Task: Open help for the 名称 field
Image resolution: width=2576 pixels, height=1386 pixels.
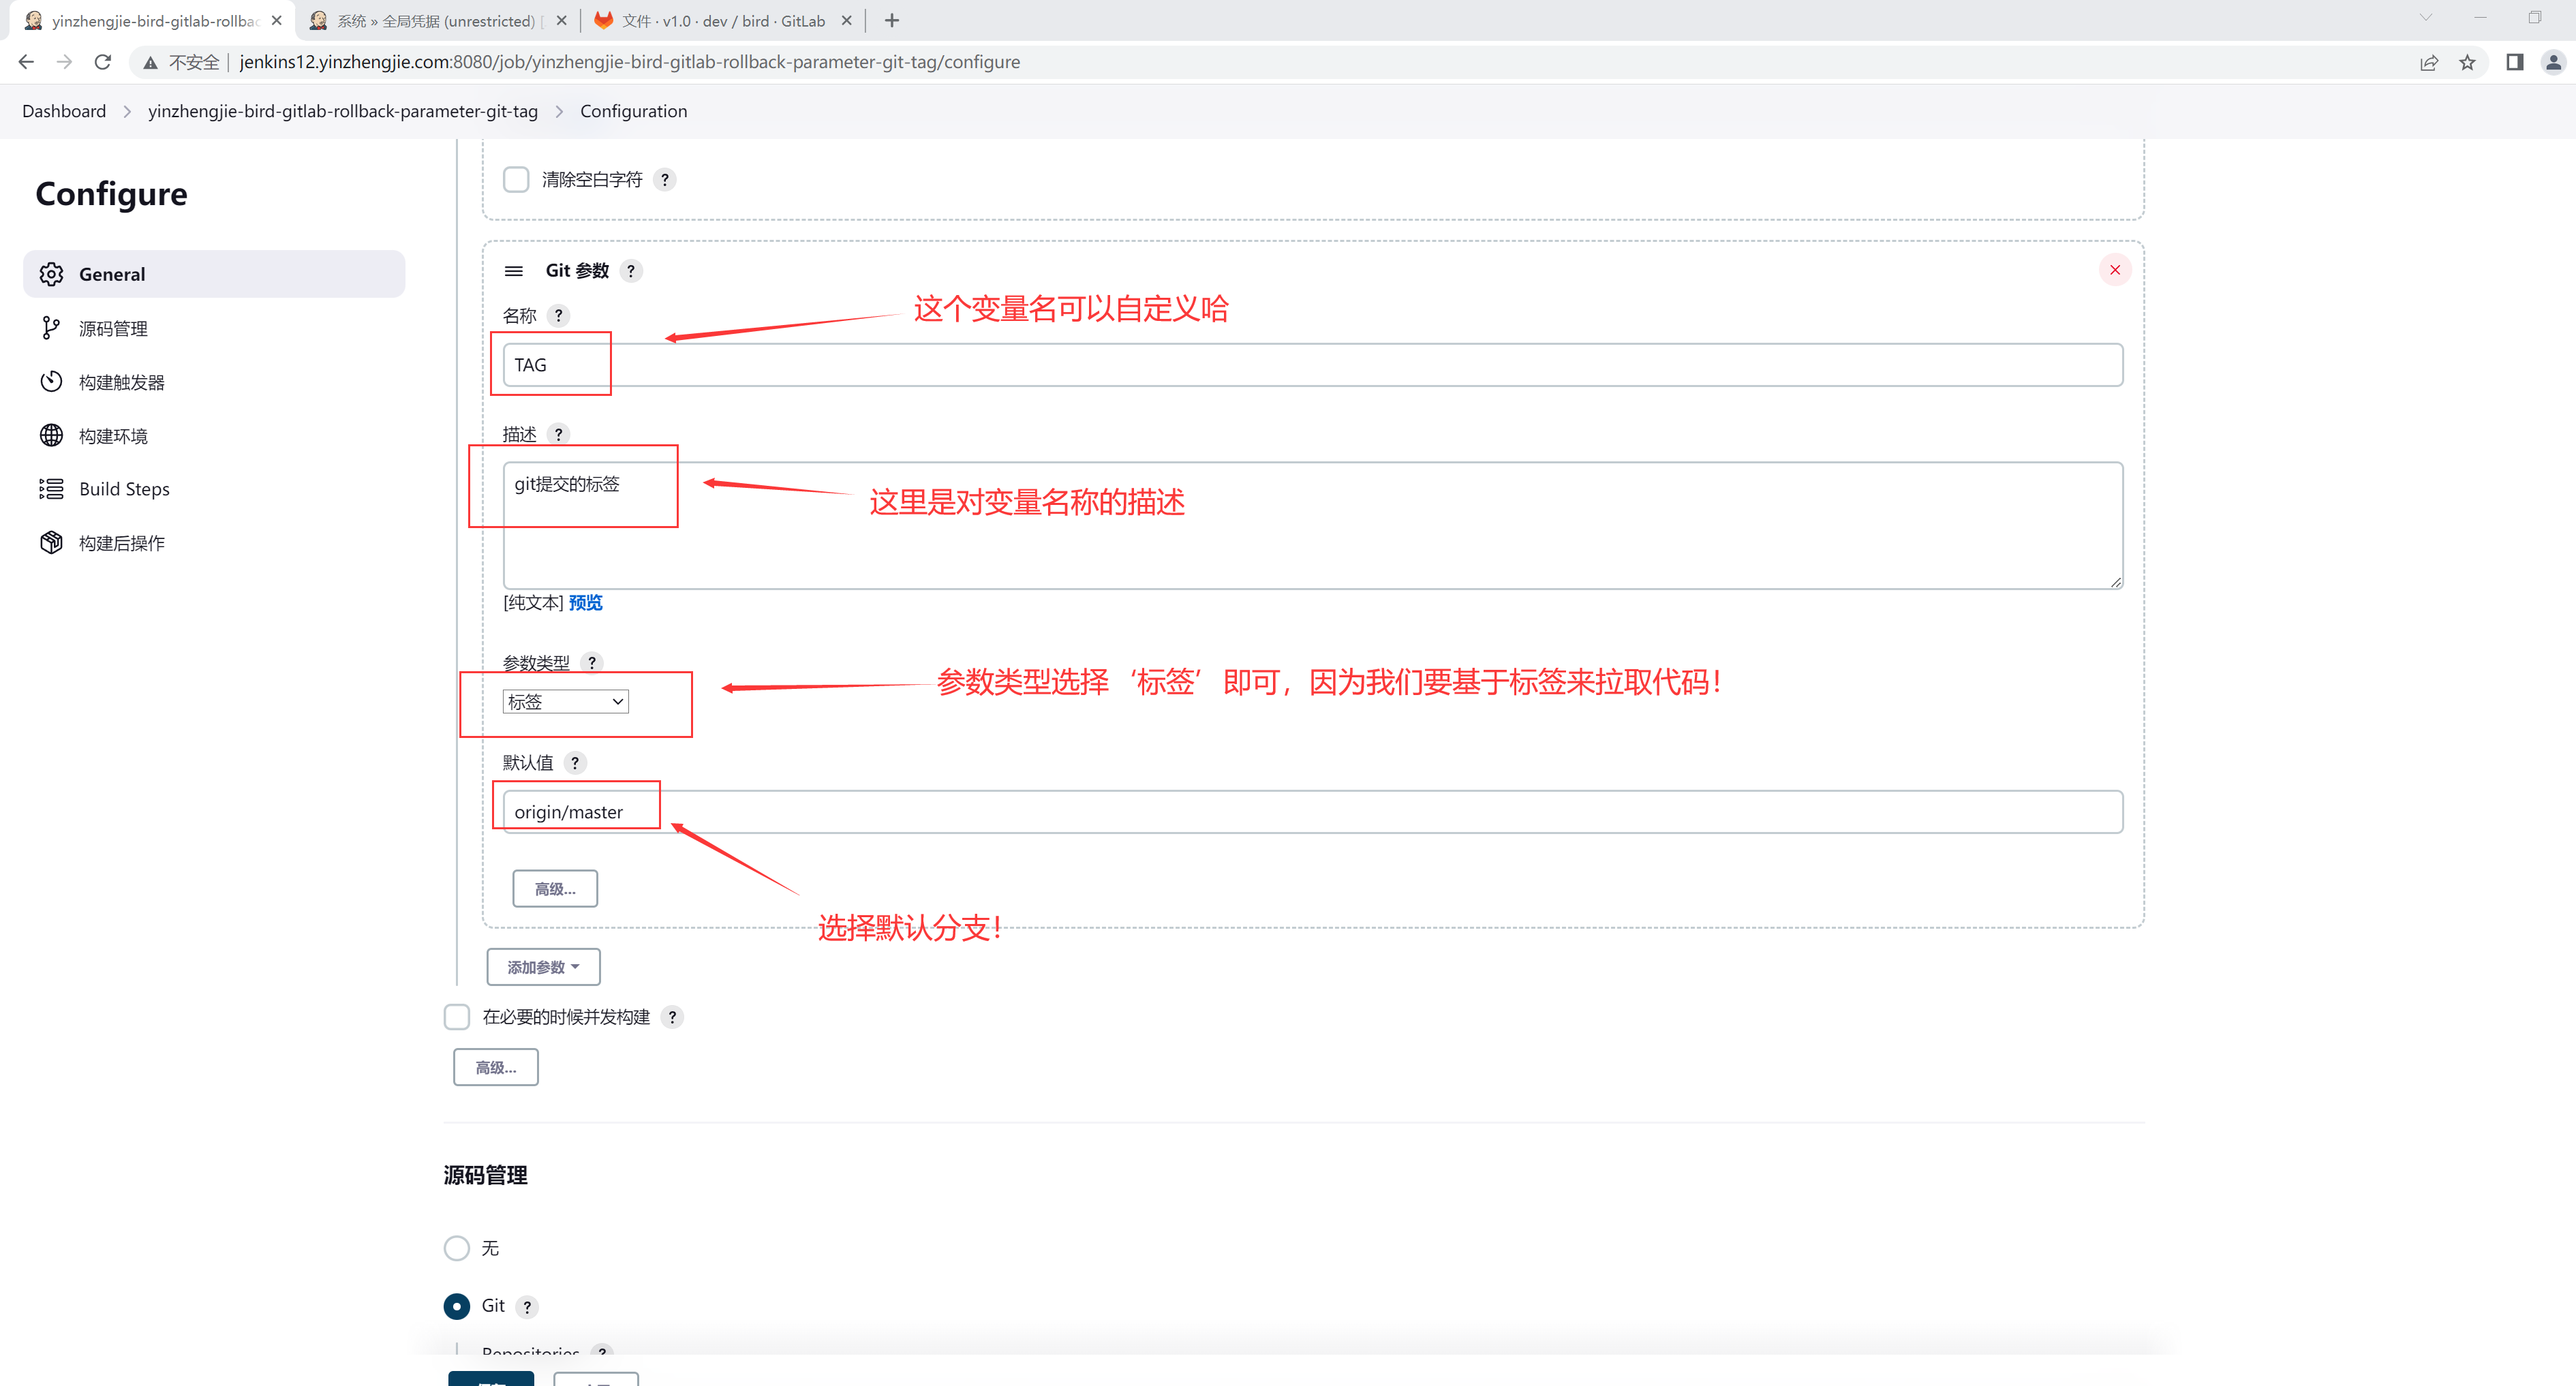Action: (559, 316)
